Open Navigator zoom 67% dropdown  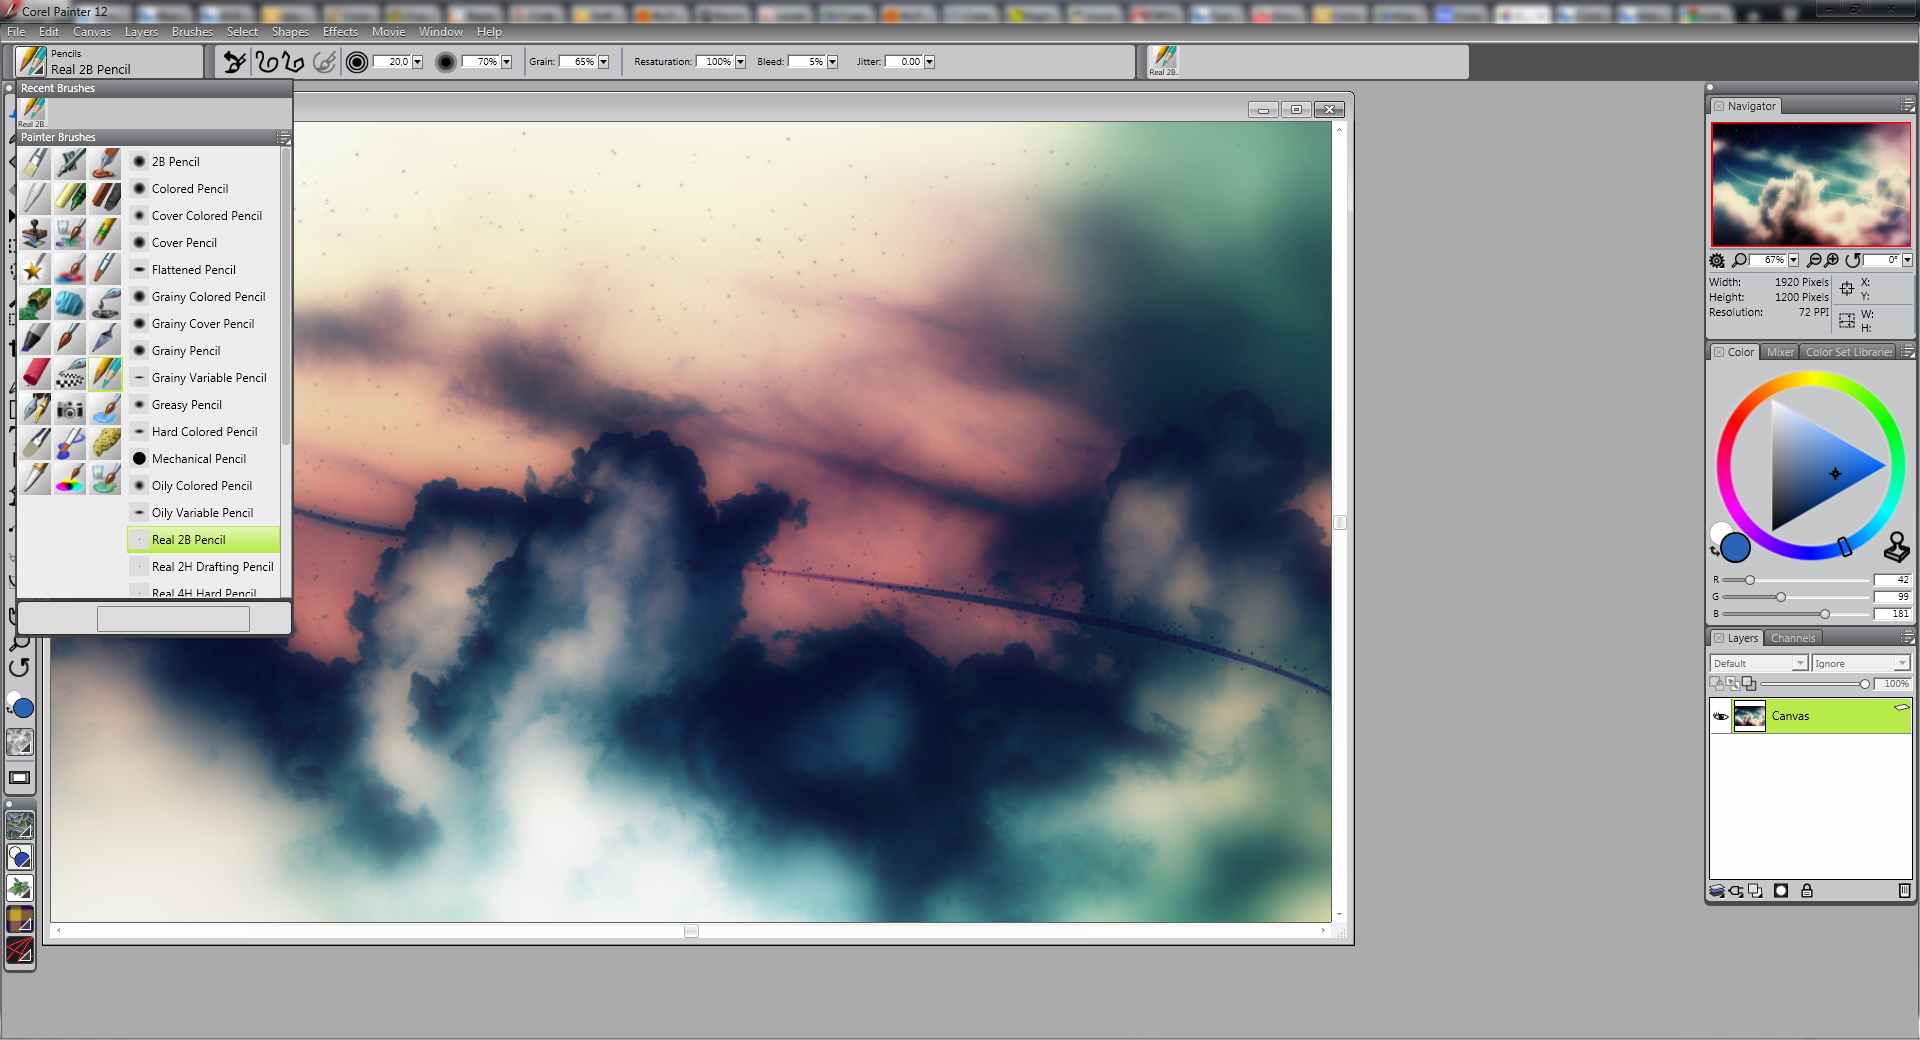tap(1793, 260)
